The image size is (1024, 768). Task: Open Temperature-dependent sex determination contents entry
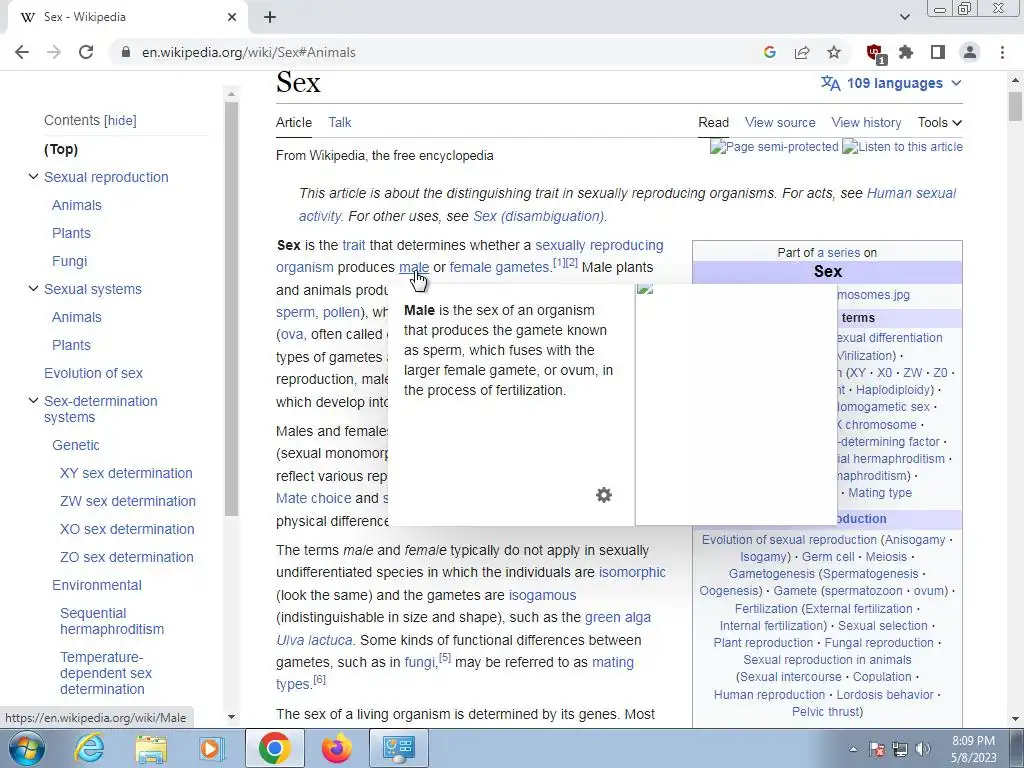pos(106,673)
